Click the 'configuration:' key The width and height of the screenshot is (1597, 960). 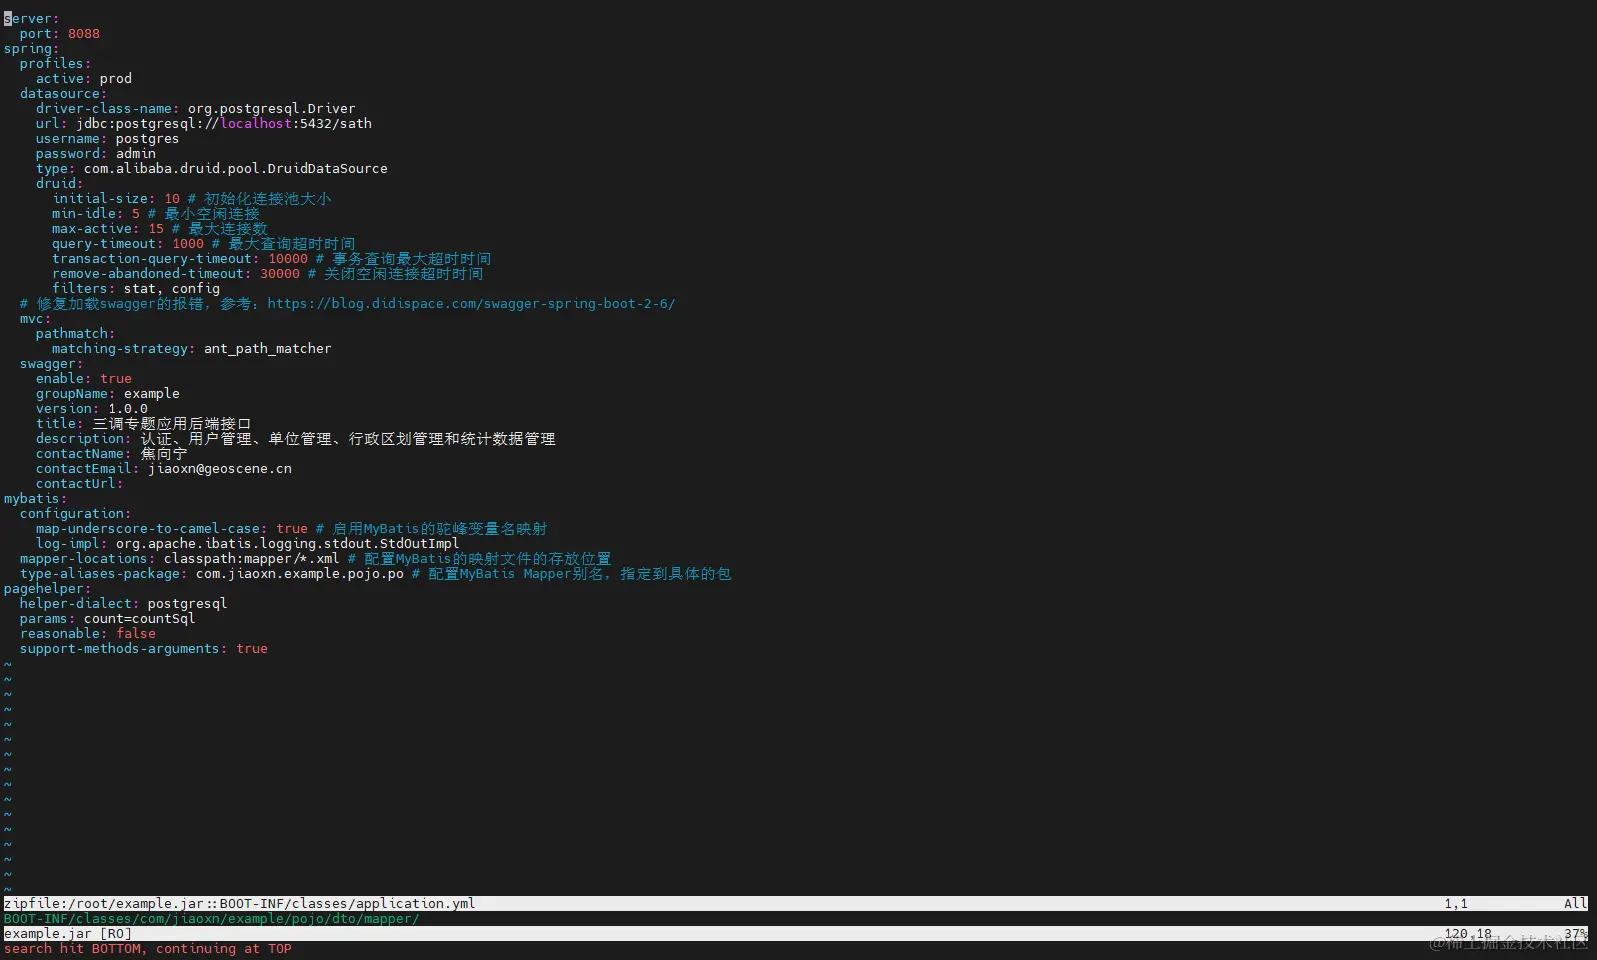75,514
